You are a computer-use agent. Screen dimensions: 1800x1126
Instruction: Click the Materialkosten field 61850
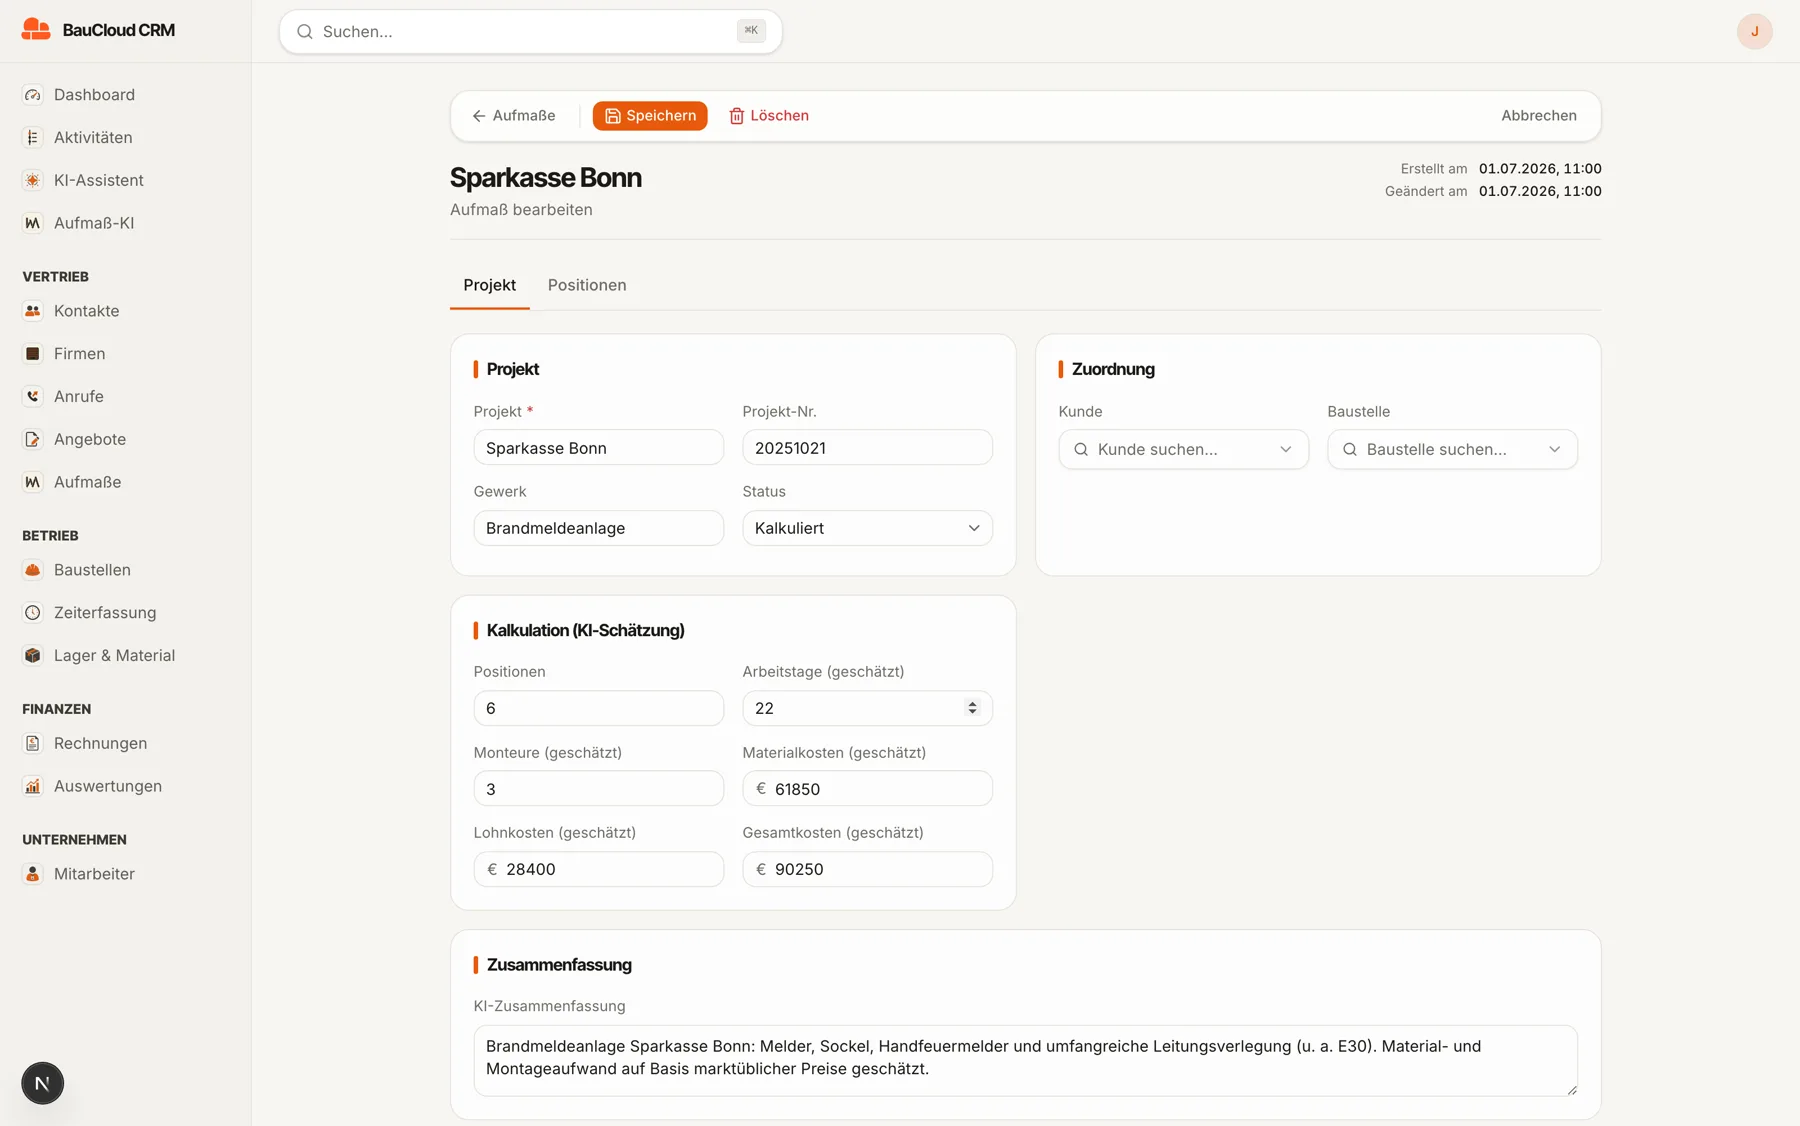867,789
